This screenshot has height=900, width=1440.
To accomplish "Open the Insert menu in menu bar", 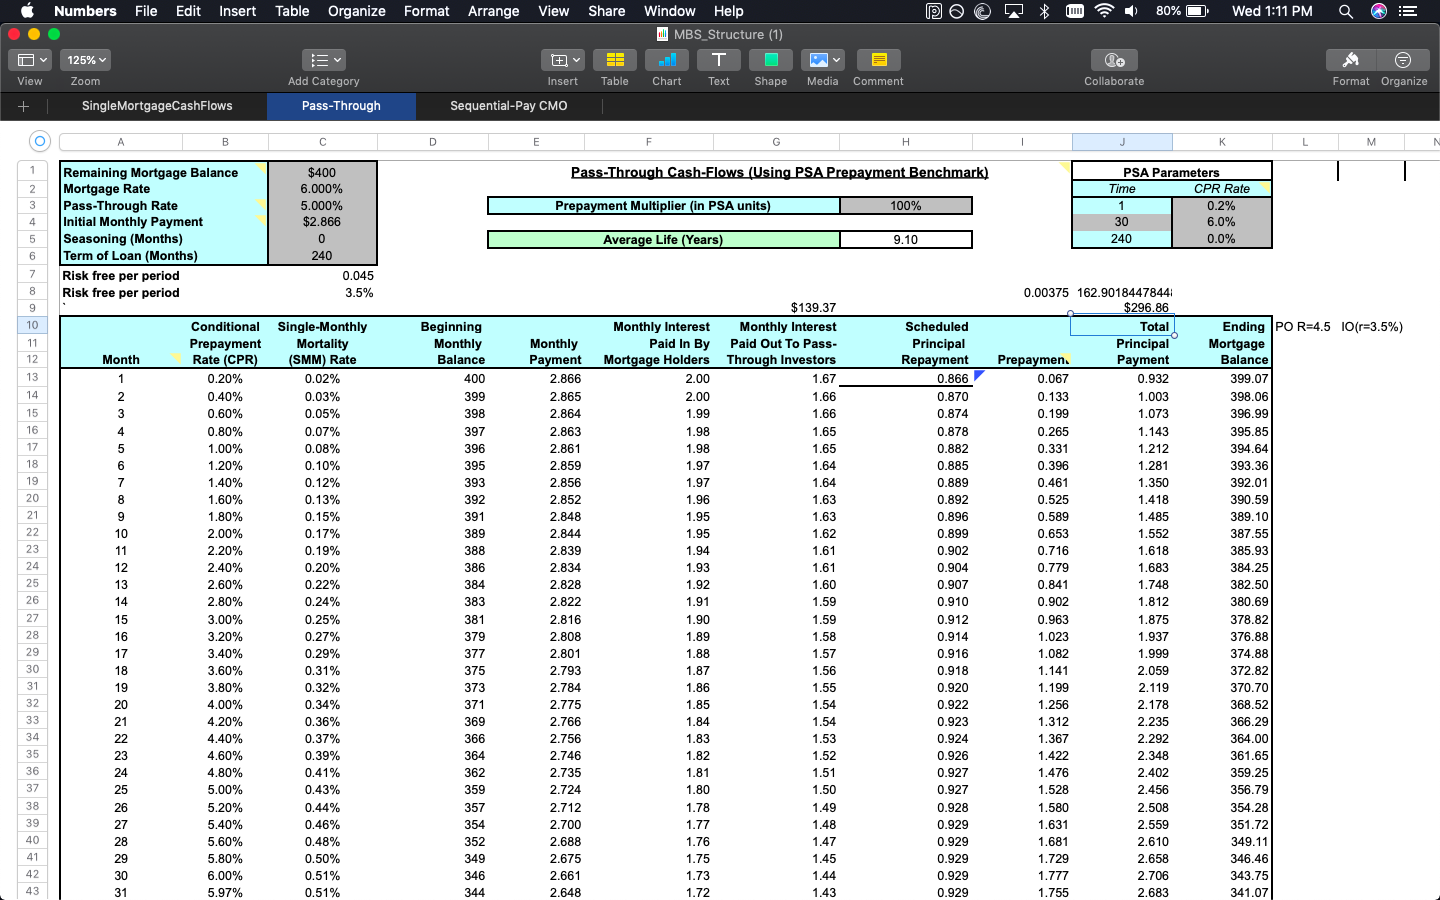I will tap(238, 11).
